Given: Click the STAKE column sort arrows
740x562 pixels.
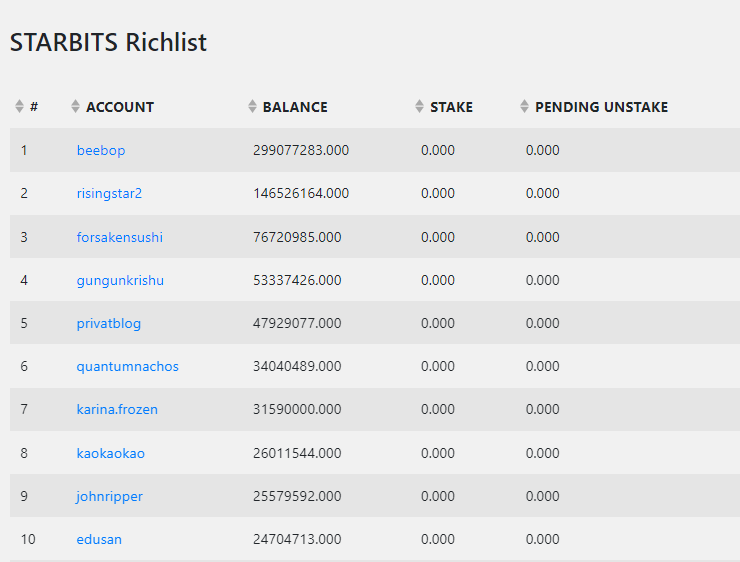Looking at the screenshot, I should pyautogui.click(x=420, y=106).
